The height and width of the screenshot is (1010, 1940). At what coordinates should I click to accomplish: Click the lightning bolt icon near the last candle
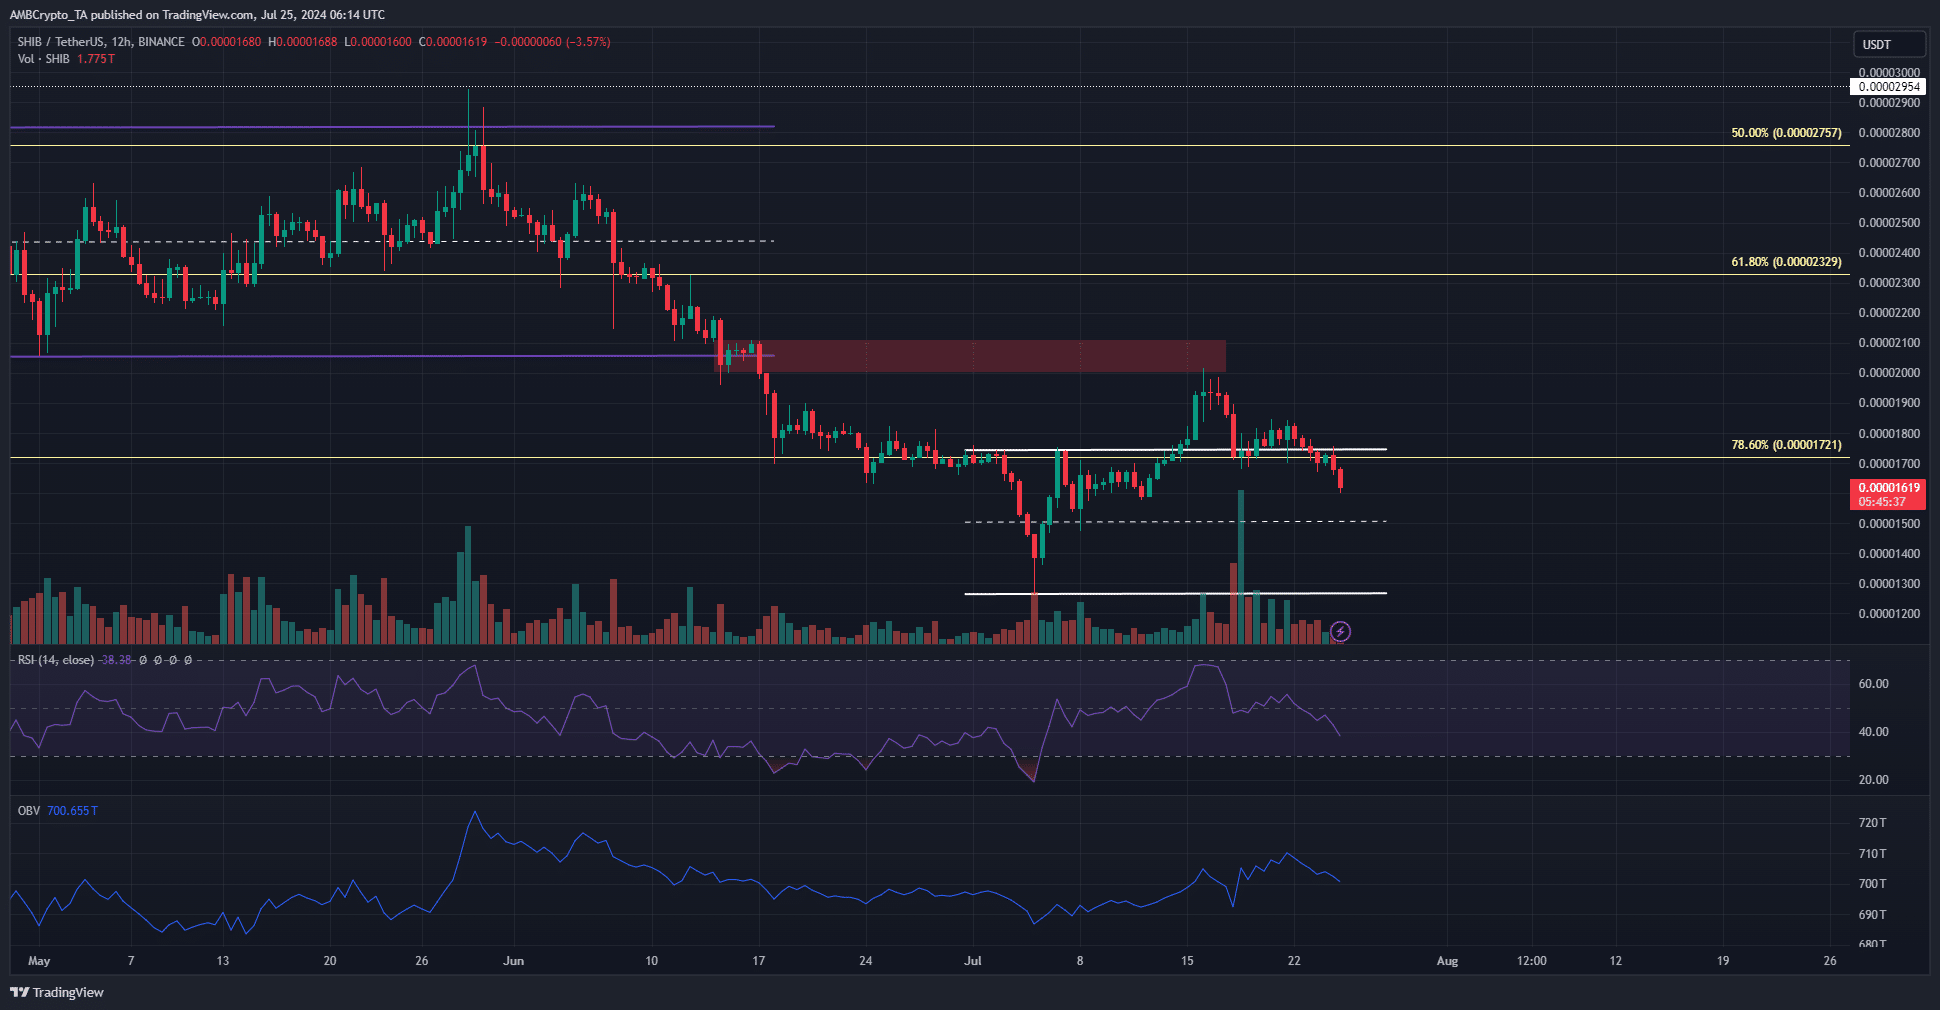pyautogui.click(x=1341, y=631)
